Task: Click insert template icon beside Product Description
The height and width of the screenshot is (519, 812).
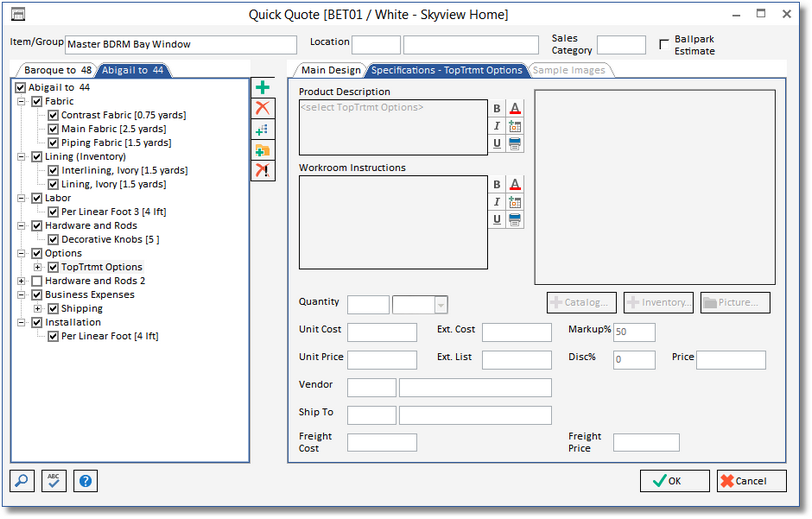Action: (x=515, y=126)
